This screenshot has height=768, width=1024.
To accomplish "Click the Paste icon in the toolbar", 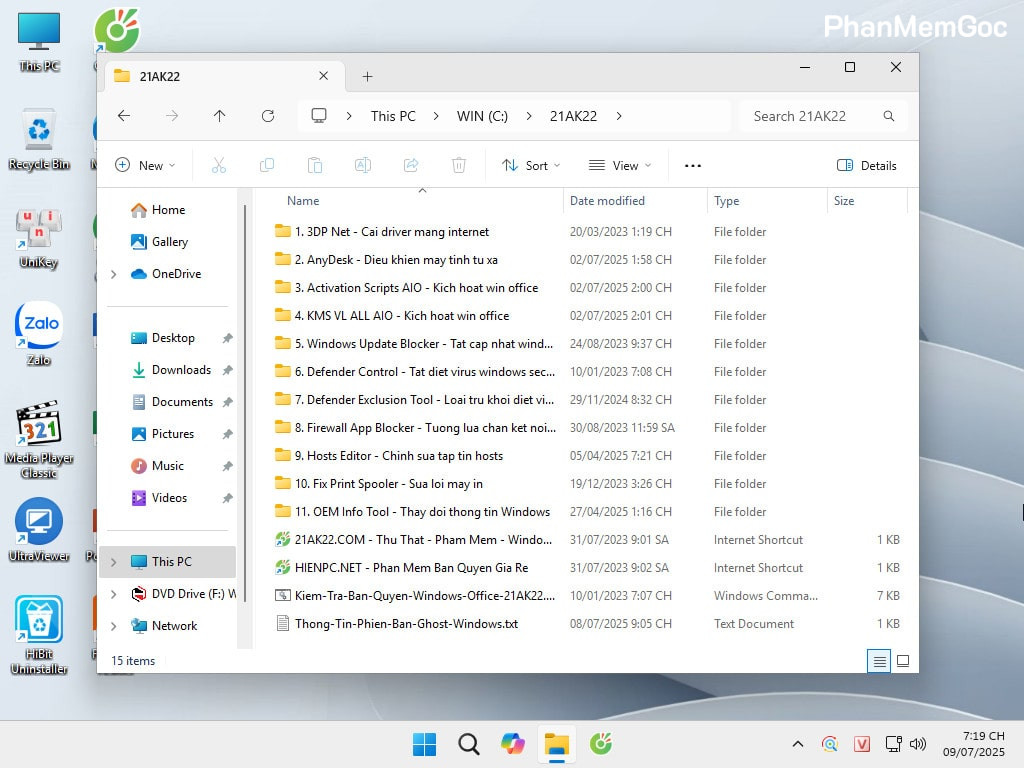I will point(315,164).
